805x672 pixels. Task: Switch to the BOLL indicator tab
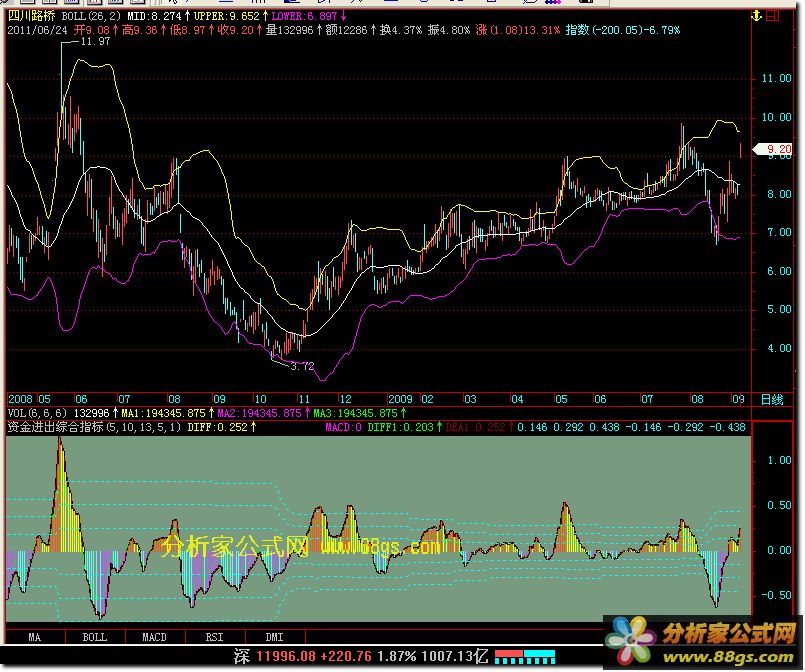pyautogui.click(x=95, y=637)
